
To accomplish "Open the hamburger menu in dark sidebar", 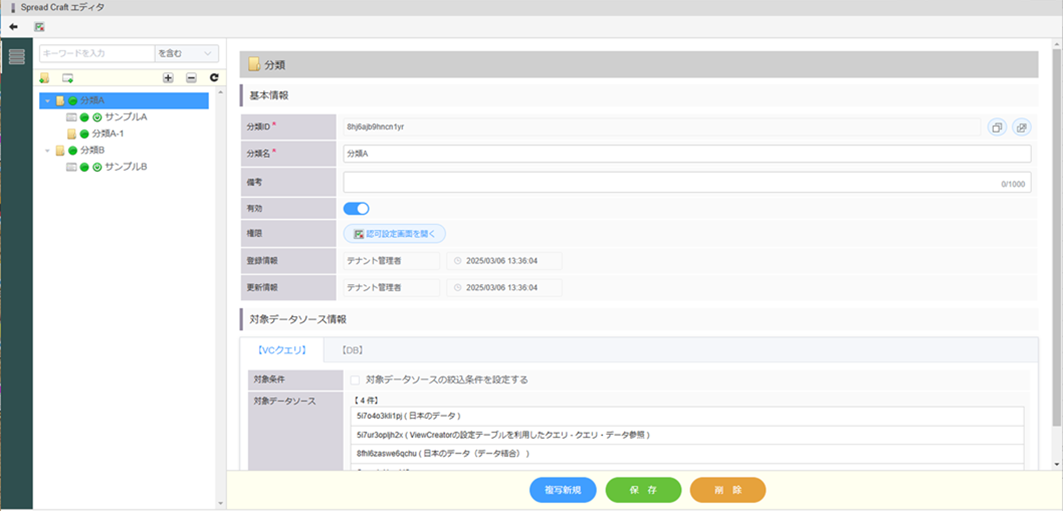I will (16, 56).
